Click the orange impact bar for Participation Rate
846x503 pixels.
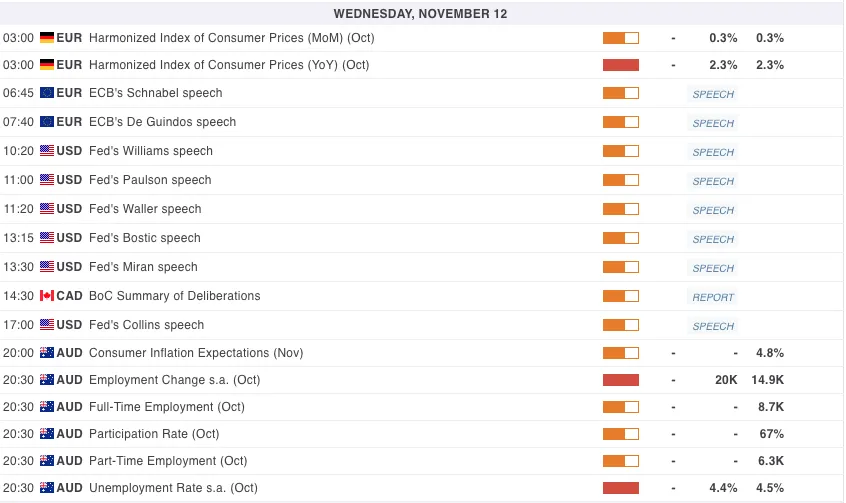click(620, 434)
